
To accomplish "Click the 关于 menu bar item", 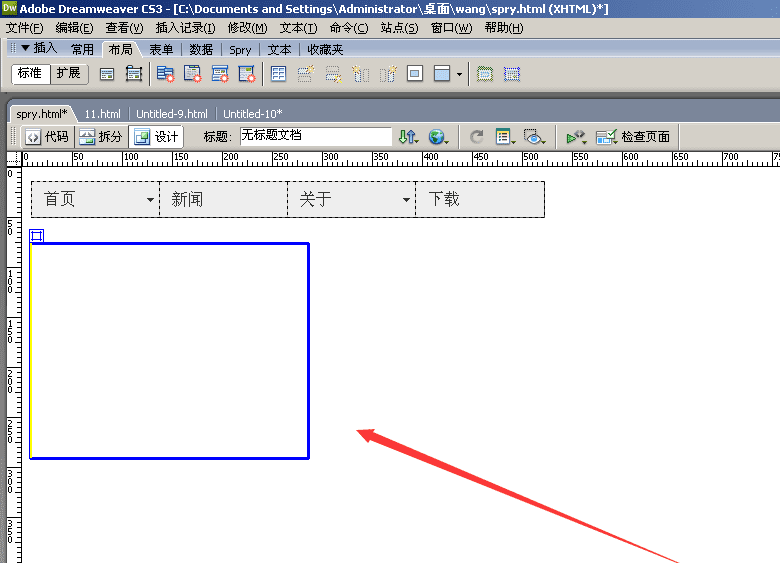I will pos(352,199).
